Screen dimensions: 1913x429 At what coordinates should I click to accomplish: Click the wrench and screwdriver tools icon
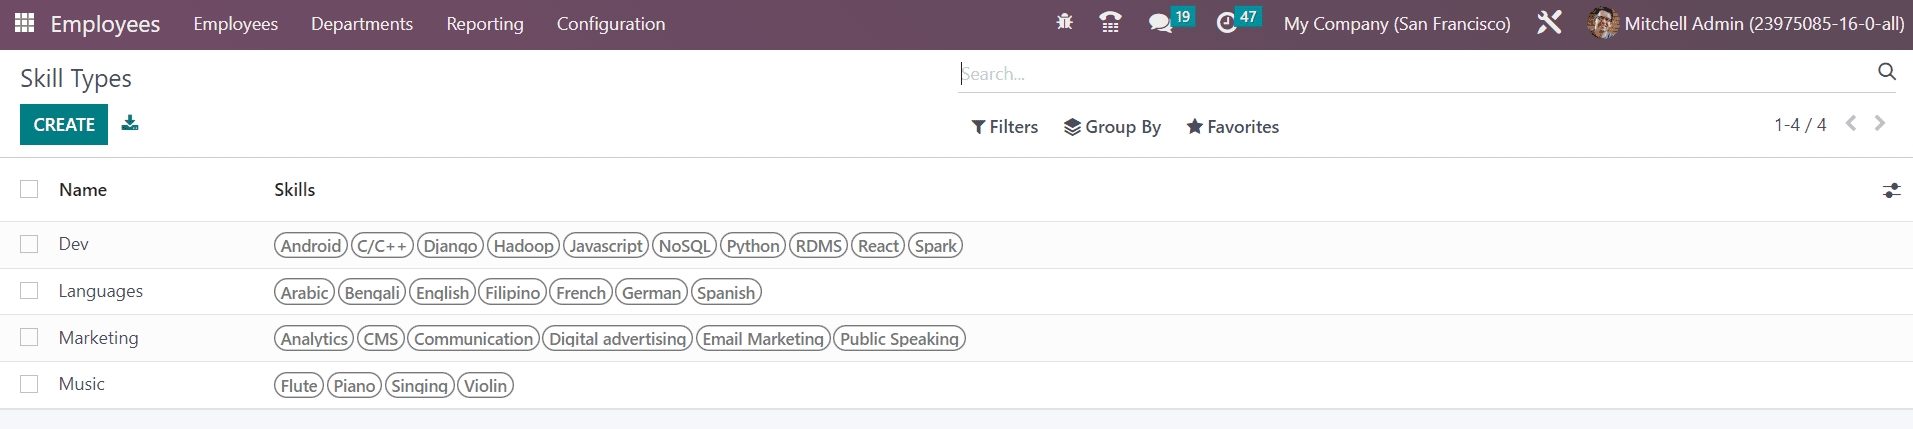coord(1549,23)
